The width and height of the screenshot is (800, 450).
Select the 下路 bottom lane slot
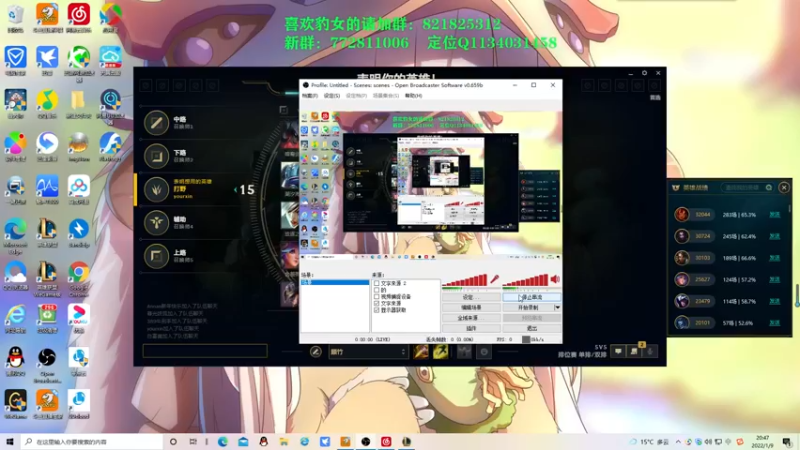199,156
